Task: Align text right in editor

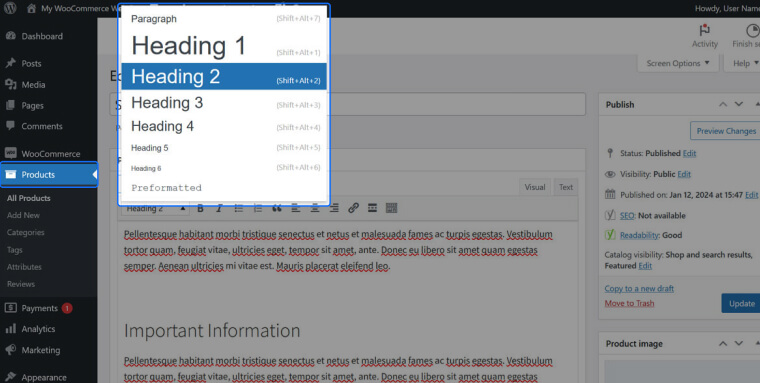Action: pyautogui.click(x=334, y=208)
